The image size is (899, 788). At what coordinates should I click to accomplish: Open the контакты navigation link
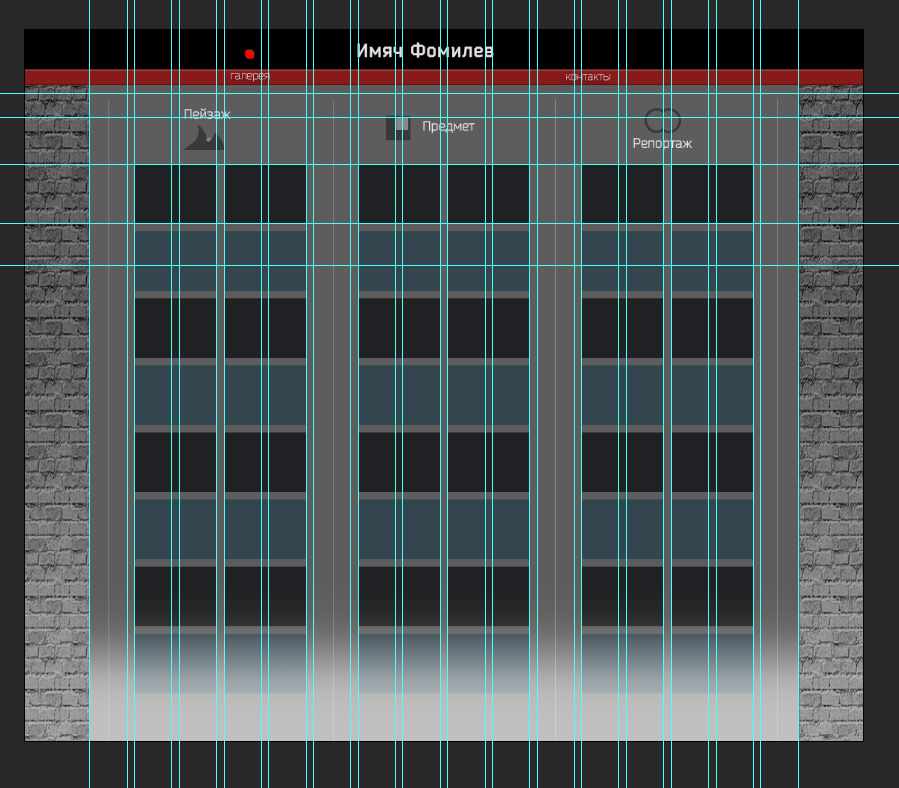click(x=588, y=77)
